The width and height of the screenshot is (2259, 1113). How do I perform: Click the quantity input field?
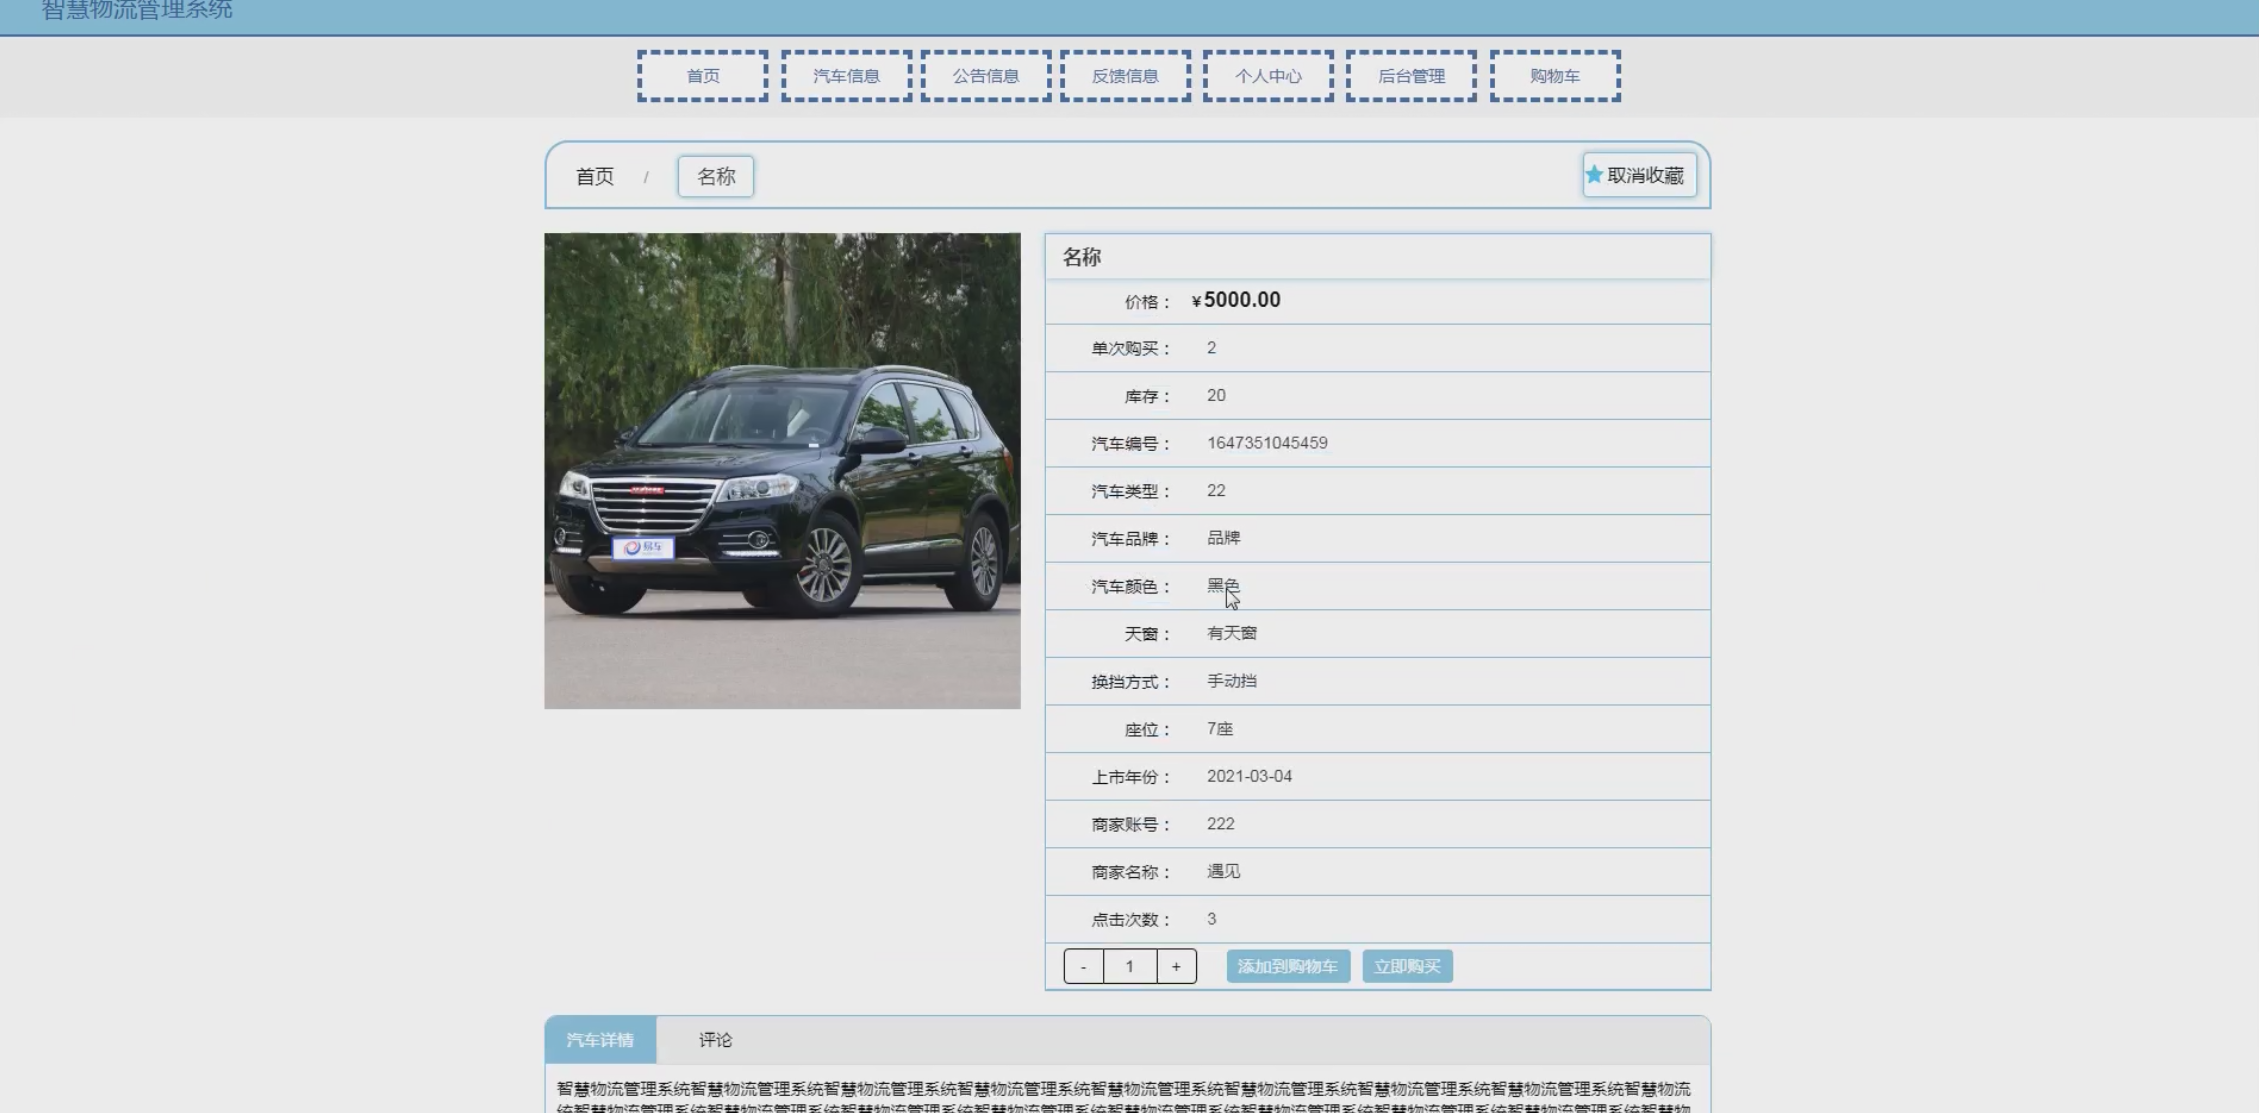1129,966
